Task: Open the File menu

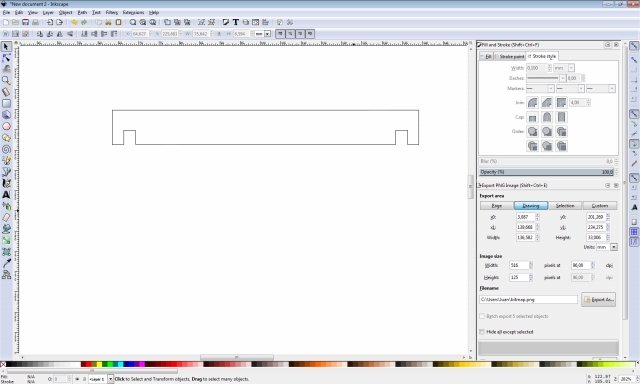Action: coord(6,13)
